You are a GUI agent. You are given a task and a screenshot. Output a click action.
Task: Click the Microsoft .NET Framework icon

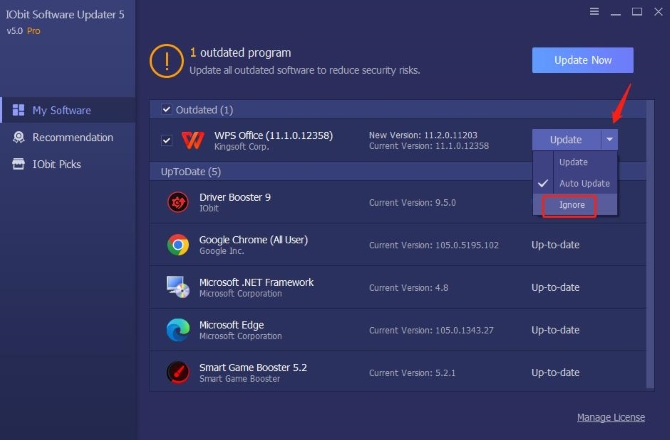pyautogui.click(x=178, y=287)
